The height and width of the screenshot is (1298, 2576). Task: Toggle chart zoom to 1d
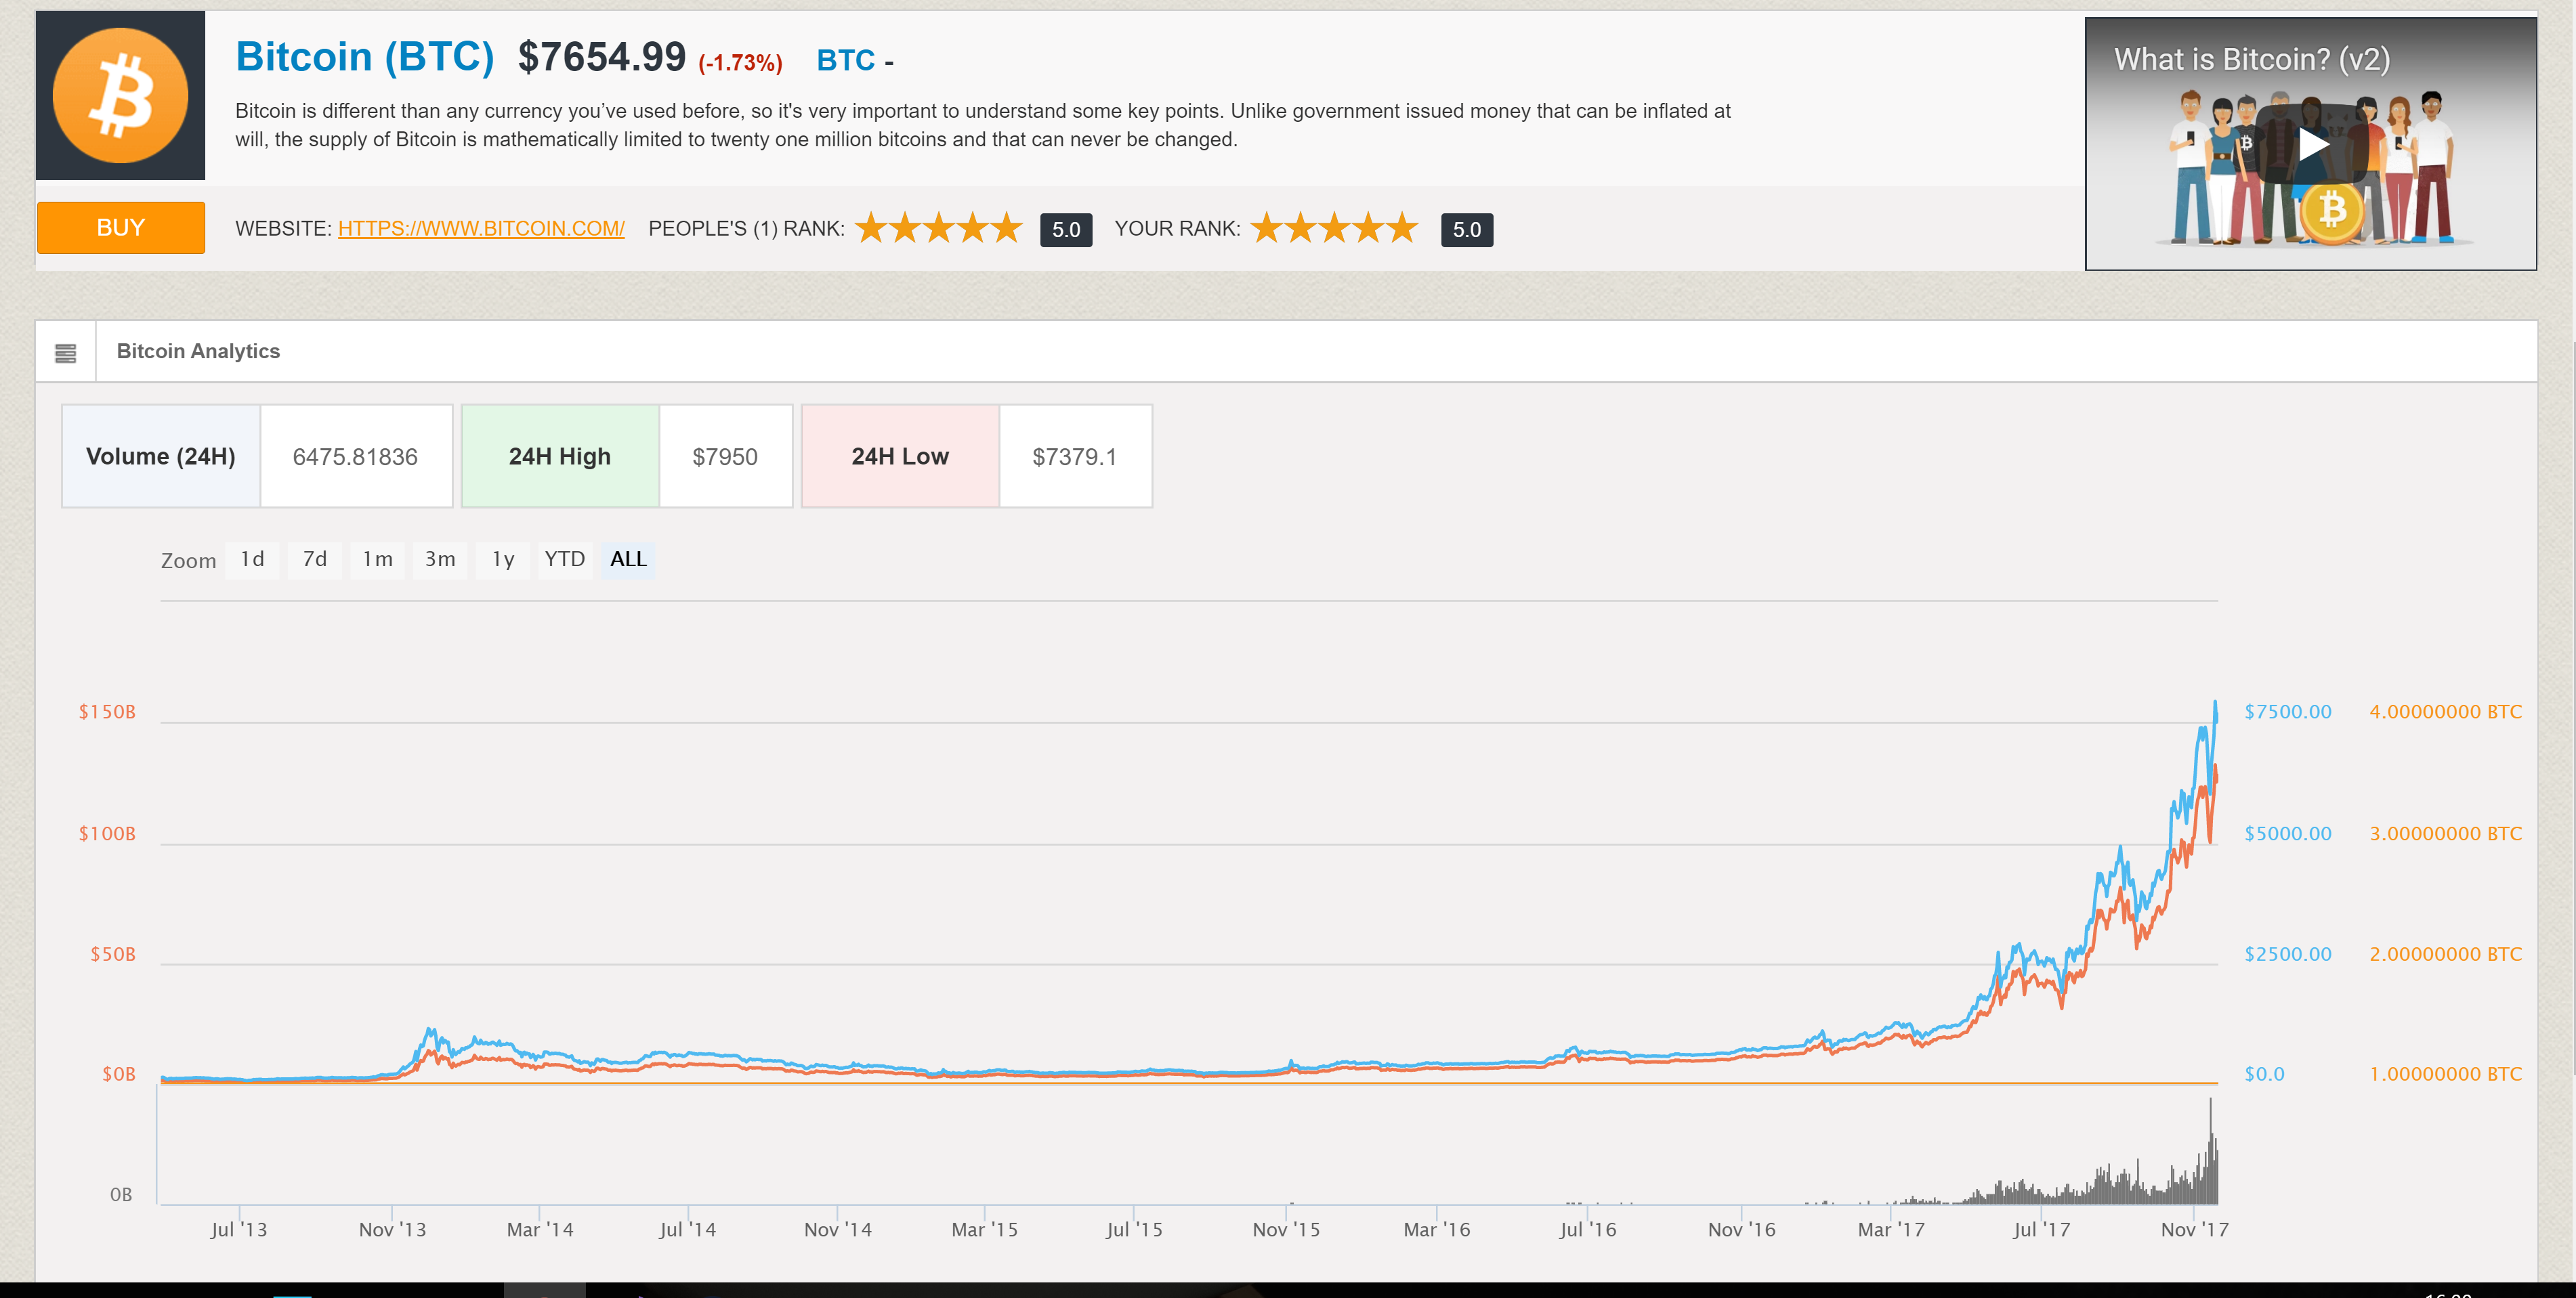(251, 560)
